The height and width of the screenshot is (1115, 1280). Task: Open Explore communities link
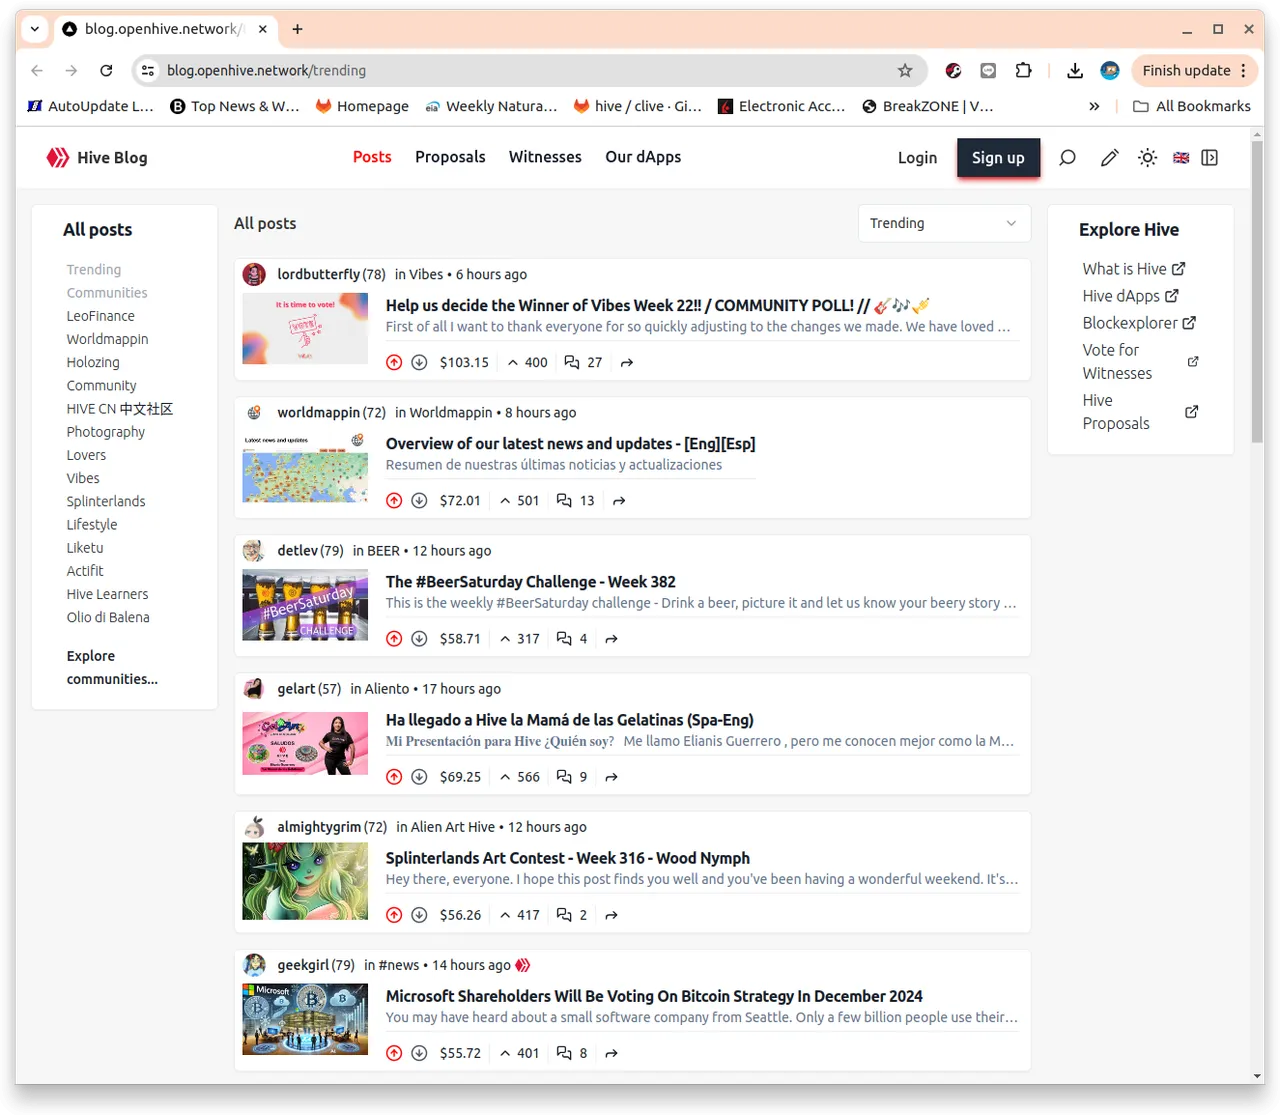coord(112,667)
